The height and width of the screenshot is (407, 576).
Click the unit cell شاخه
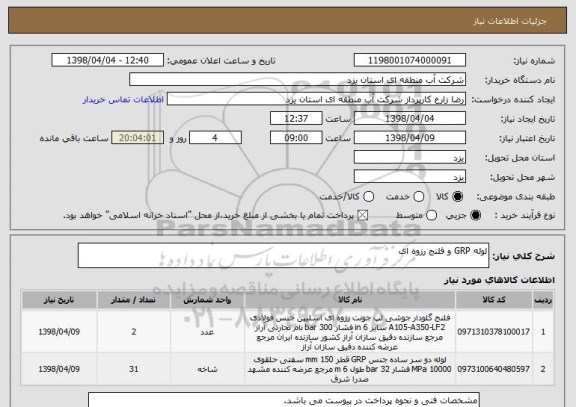point(207,369)
